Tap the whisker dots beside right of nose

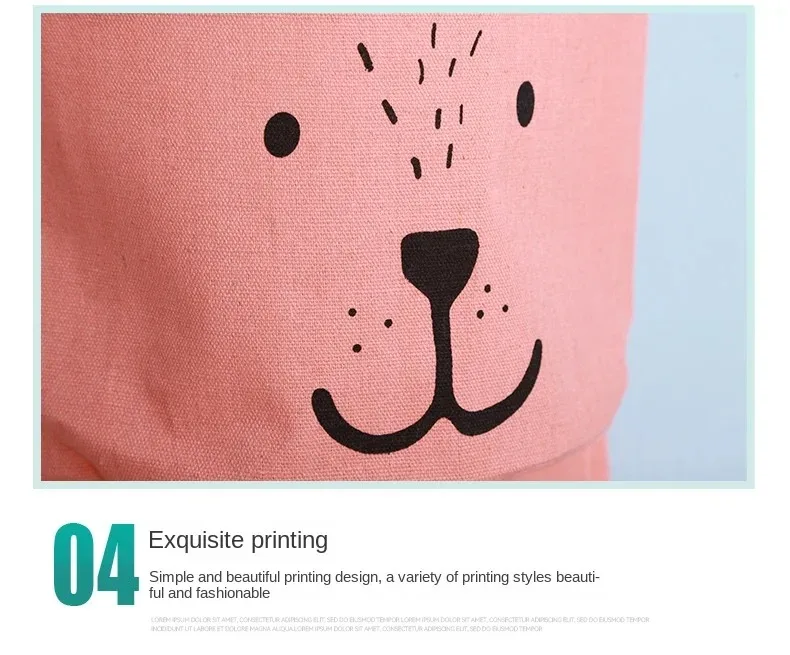pos(492,302)
